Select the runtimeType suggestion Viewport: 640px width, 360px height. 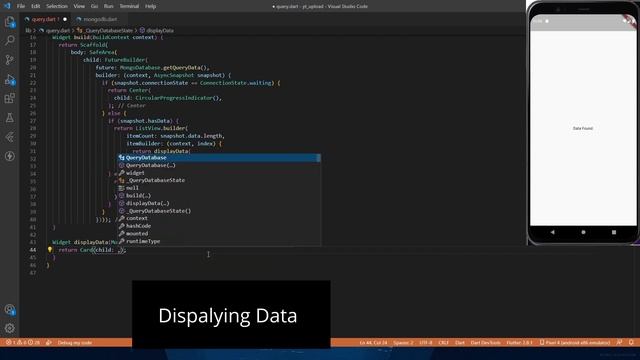[218, 241]
